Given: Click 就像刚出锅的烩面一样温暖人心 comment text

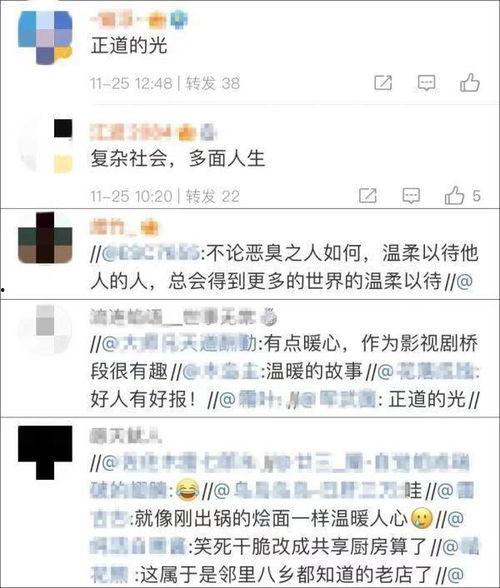Looking at the screenshot, I should click(271, 519).
